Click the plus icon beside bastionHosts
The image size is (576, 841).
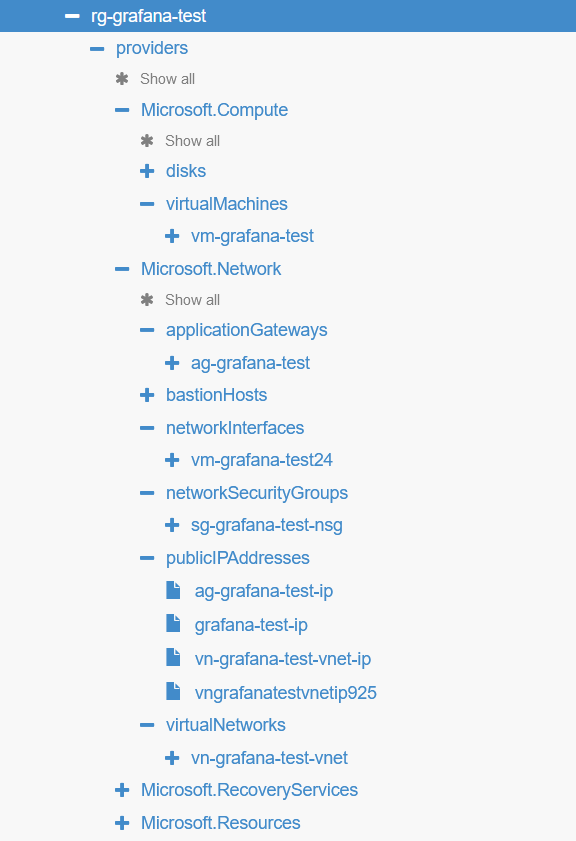pos(147,395)
